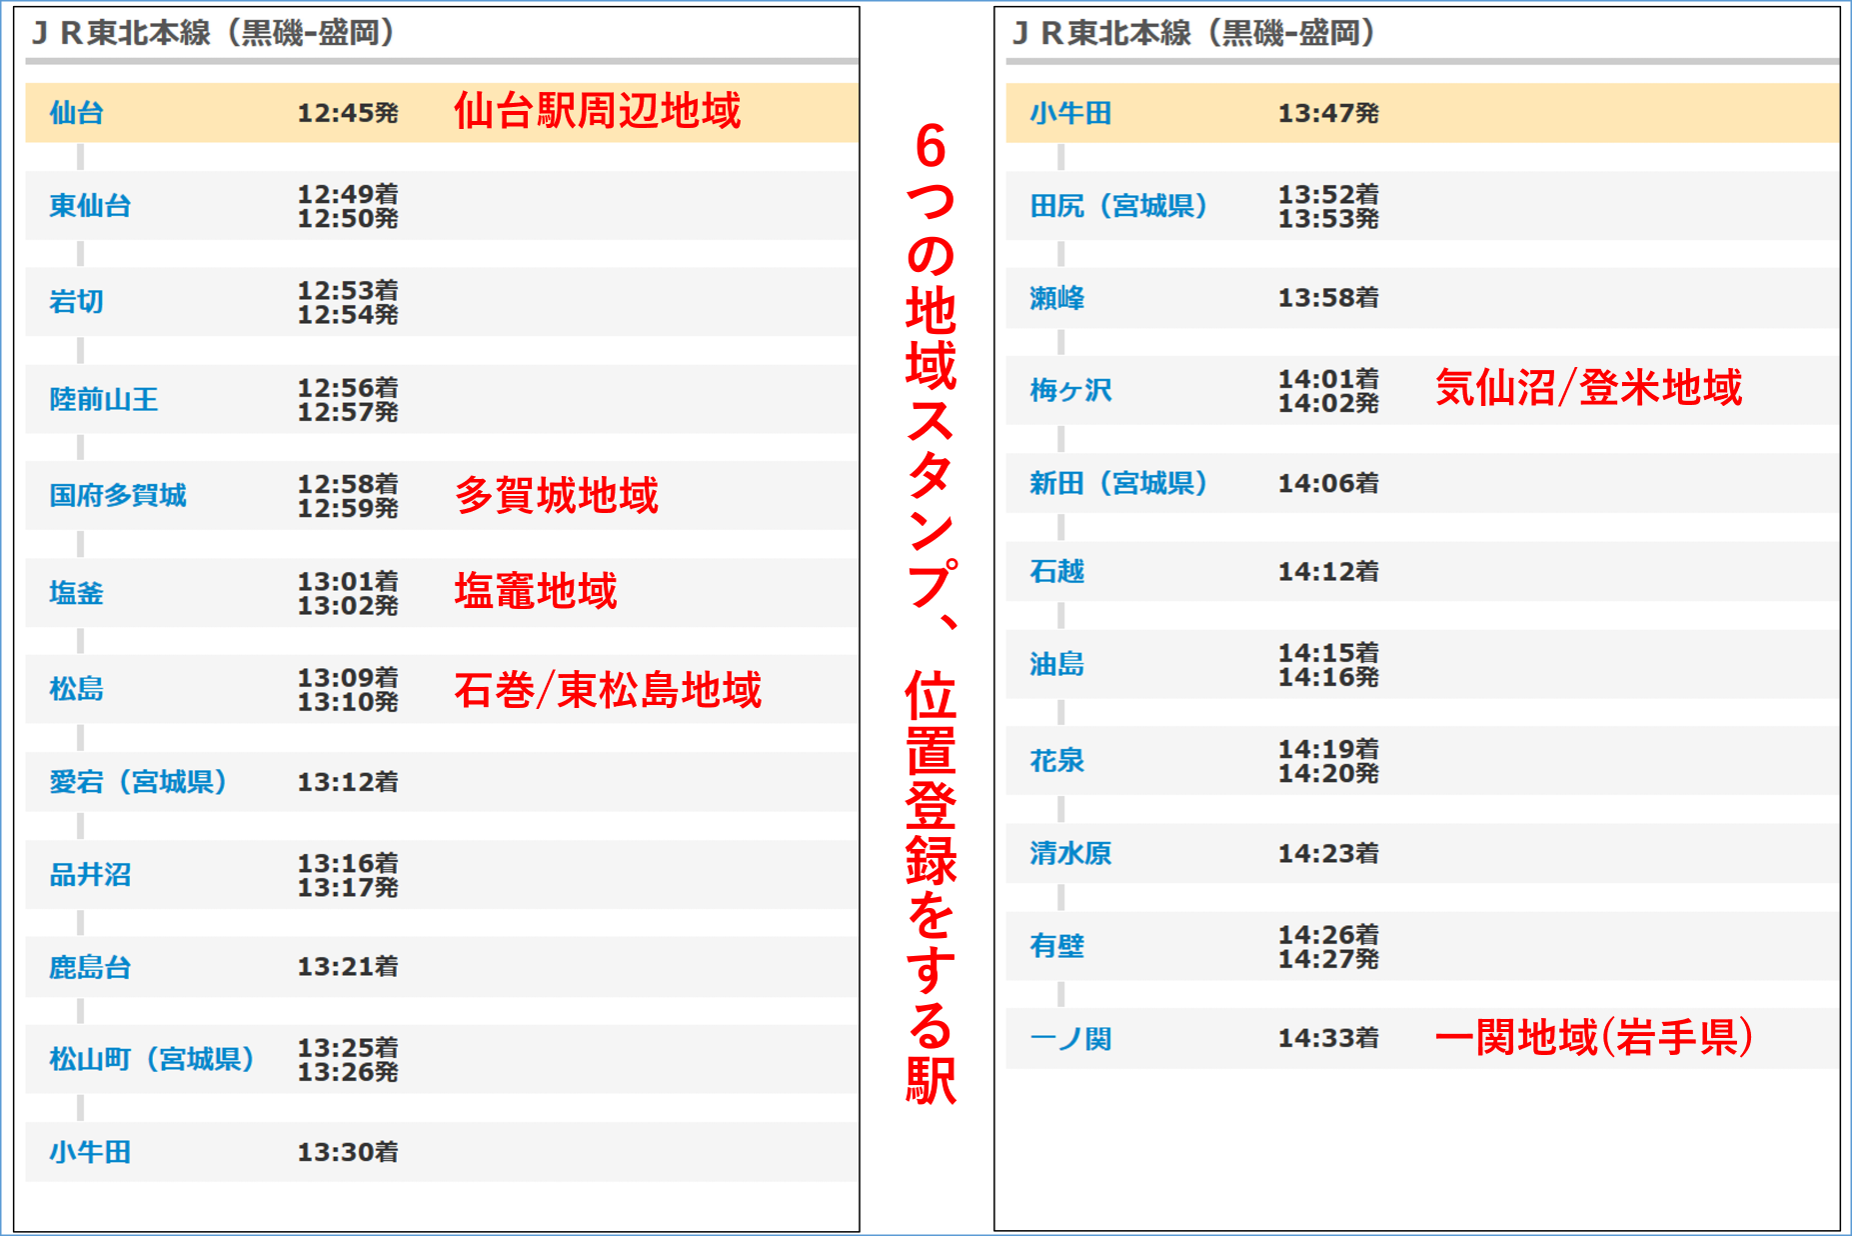
Task: Select the 石越 station link
Action: pyautogui.click(x=1057, y=572)
